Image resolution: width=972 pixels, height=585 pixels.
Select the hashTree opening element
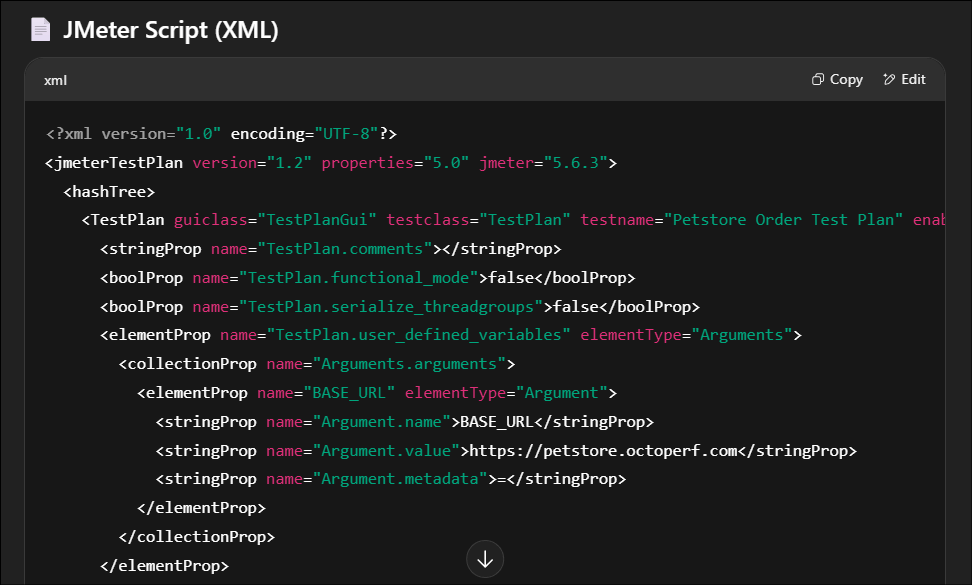[108, 190]
